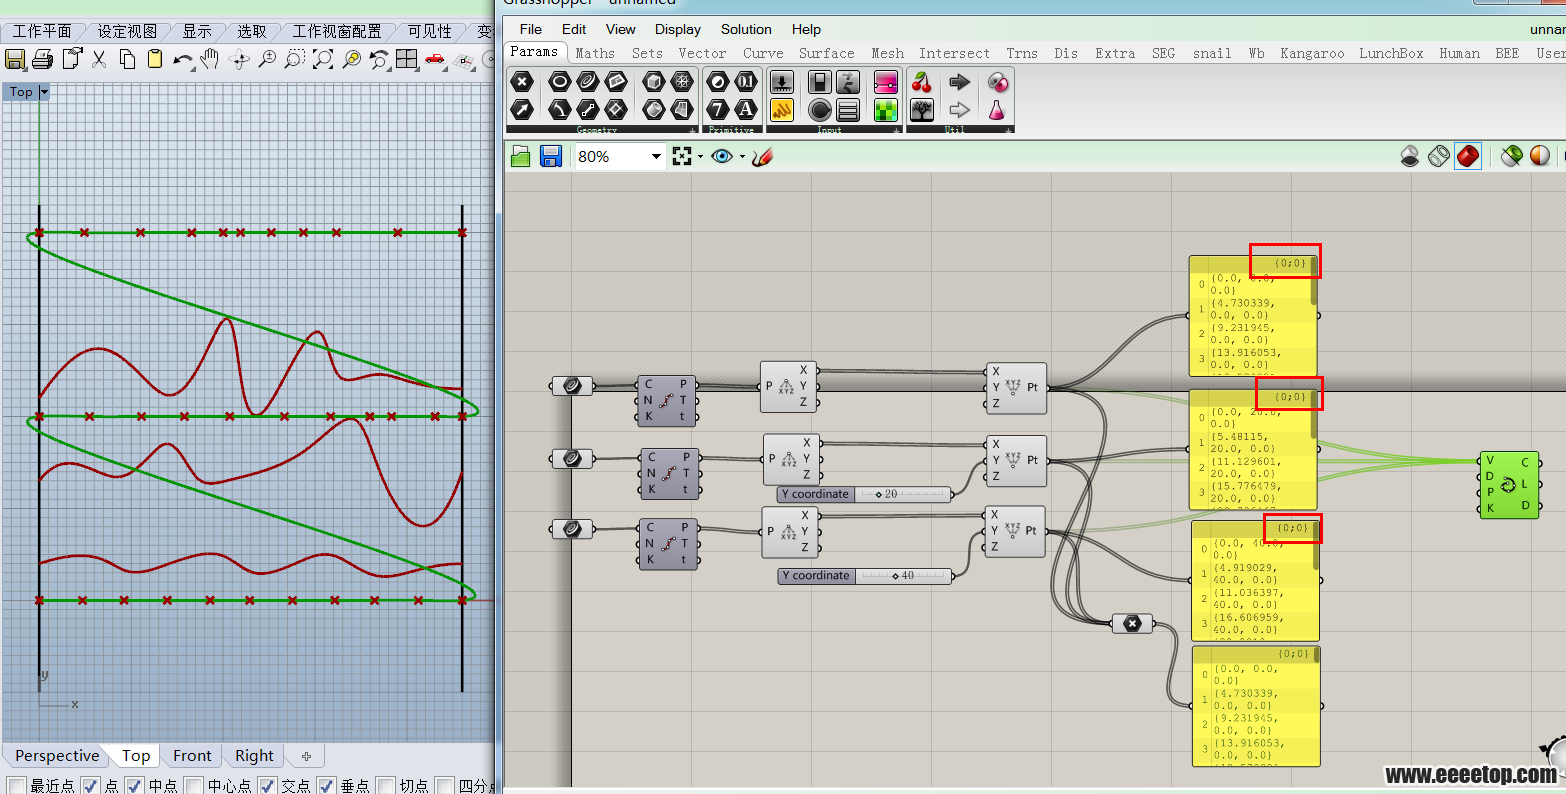Enable the 切点 osnap checkbox
This screenshot has height=794, width=1566.
click(x=385, y=786)
